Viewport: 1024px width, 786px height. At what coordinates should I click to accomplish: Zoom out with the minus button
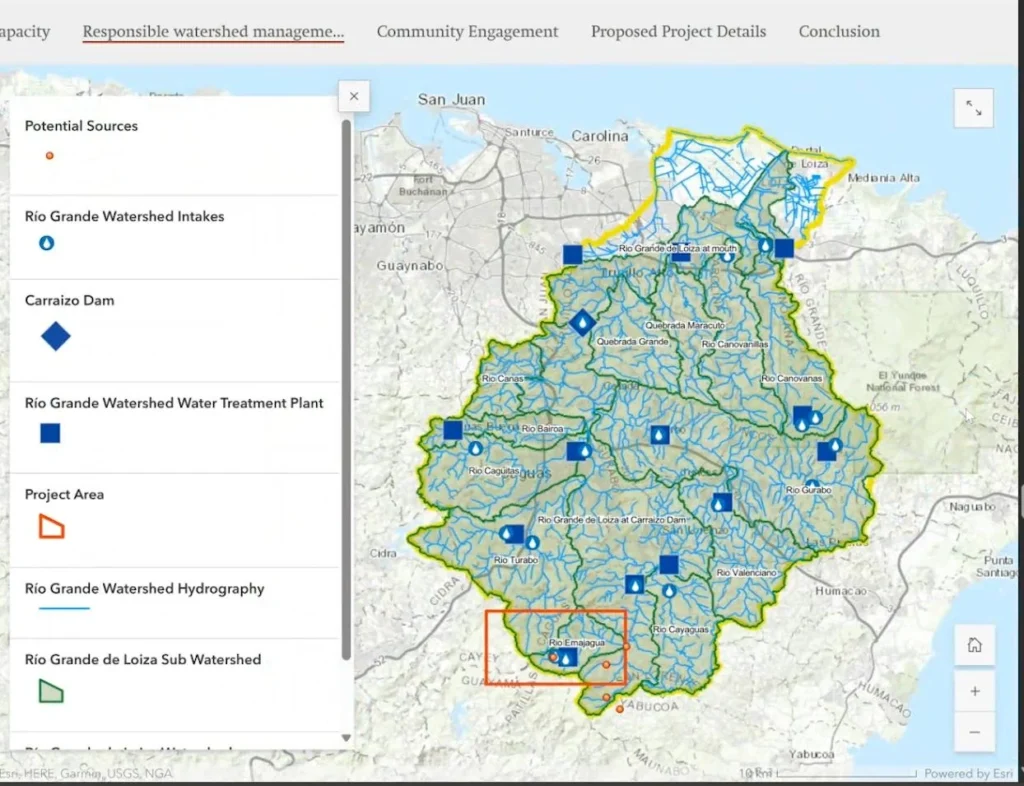(974, 733)
